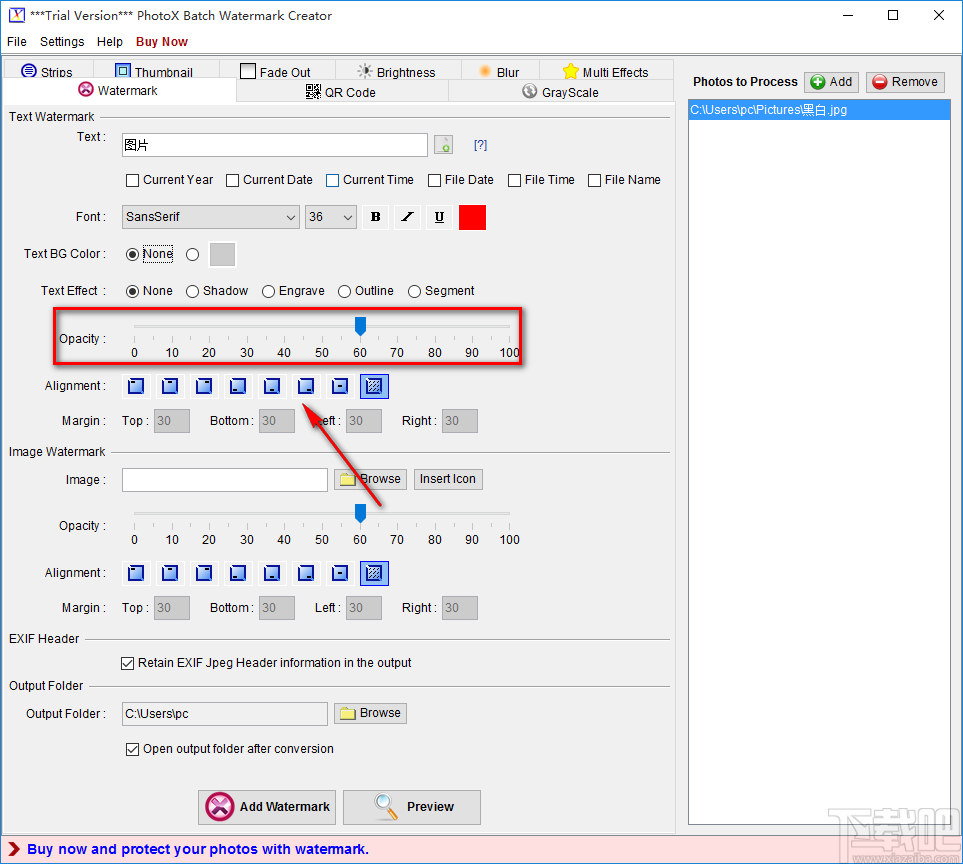Screen dimensions: 963x864
Task: Select the custom text background color radio
Action: click(x=193, y=254)
